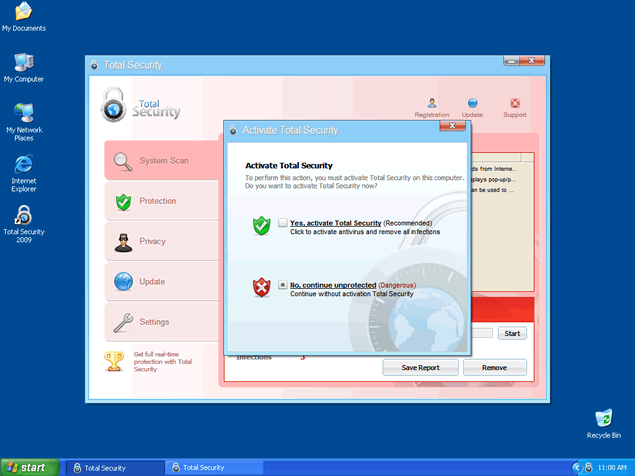Open Internet Explorer from the desktop
Image resolution: width=635 pixels, height=476 pixels.
(23, 164)
